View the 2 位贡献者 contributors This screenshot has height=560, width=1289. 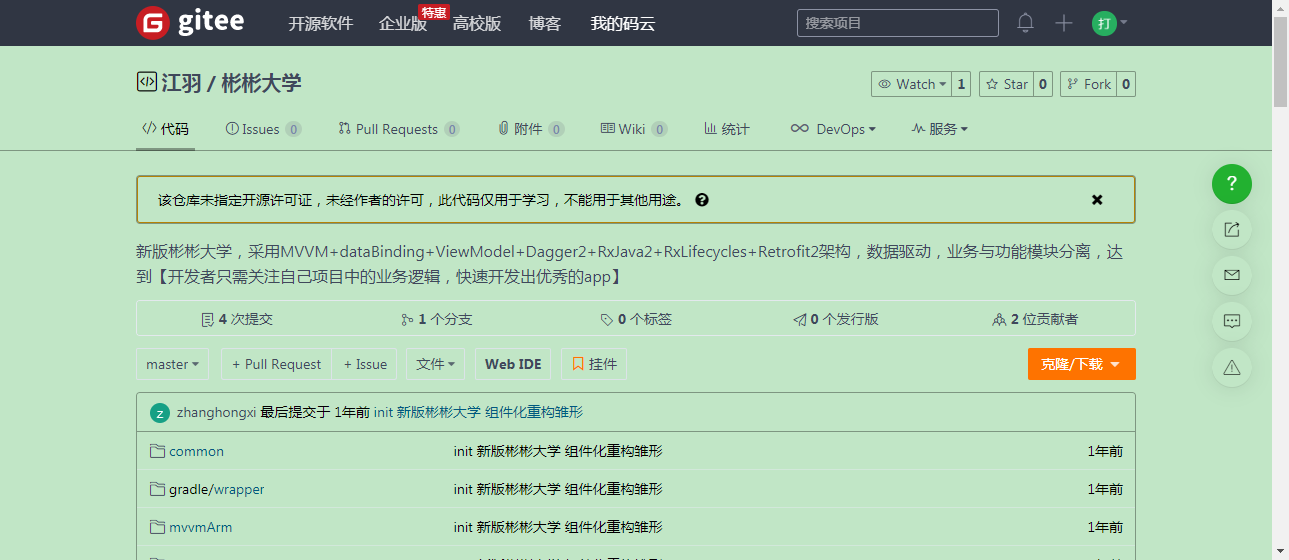click(x=1035, y=319)
